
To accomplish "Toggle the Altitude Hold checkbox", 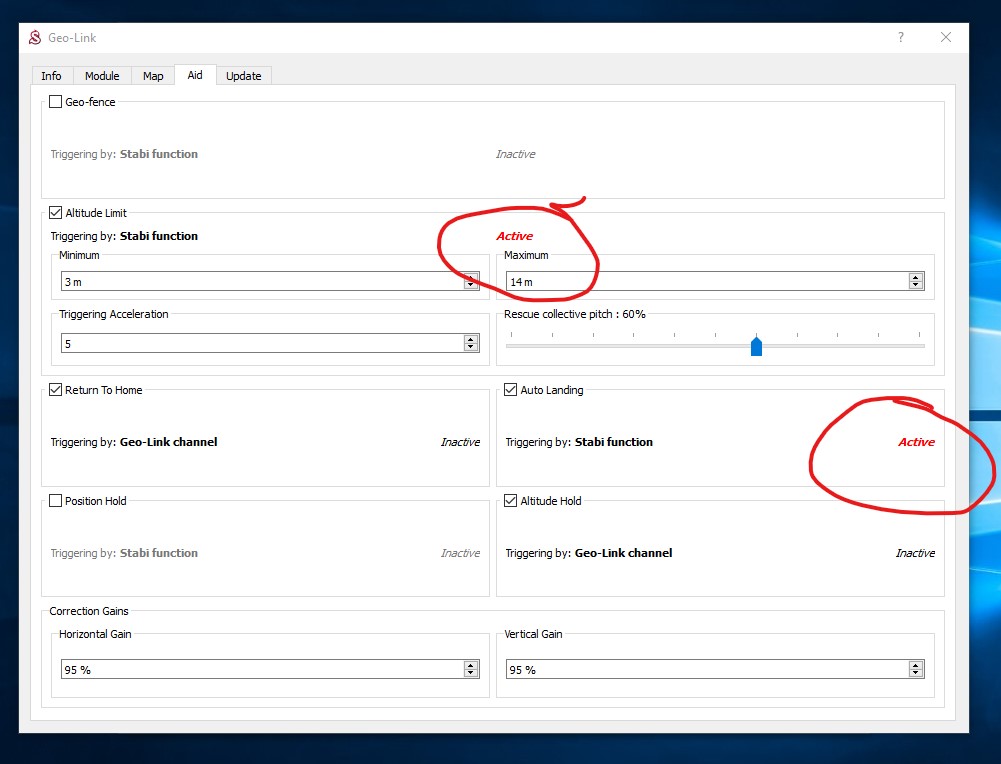I will [511, 501].
